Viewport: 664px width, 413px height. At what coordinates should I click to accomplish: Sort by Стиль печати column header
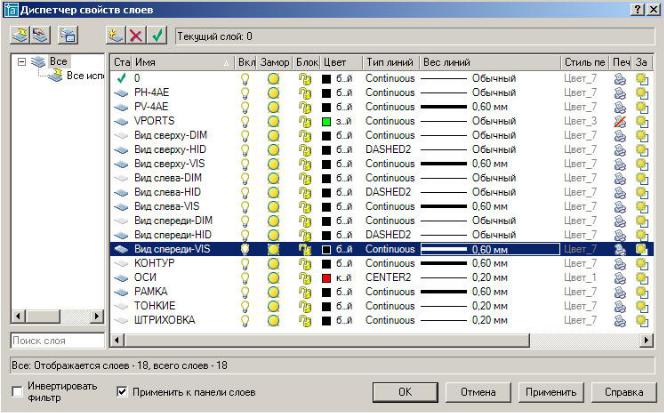(x=585, y=62)
